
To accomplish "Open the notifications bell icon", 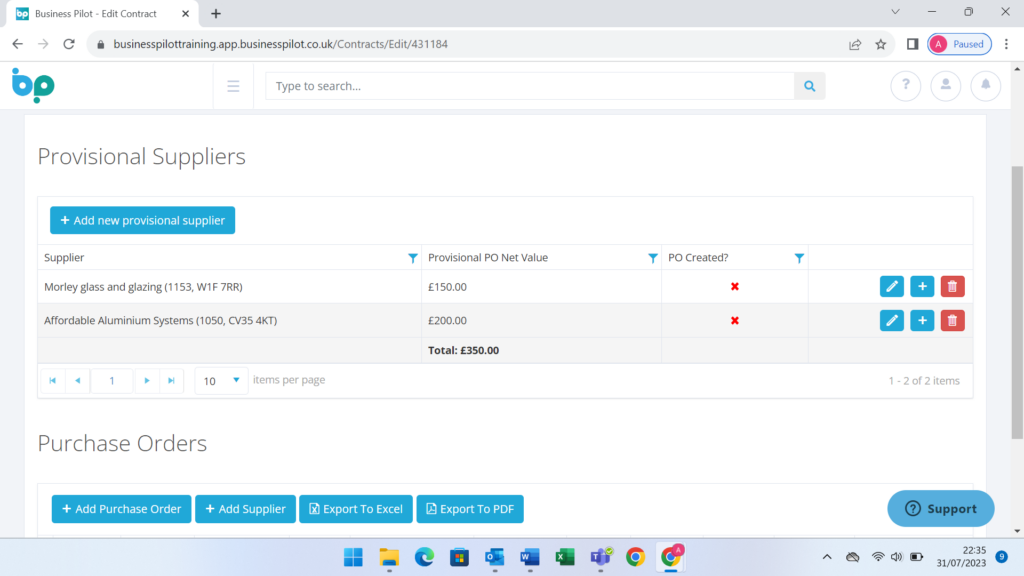I will 985,87.
